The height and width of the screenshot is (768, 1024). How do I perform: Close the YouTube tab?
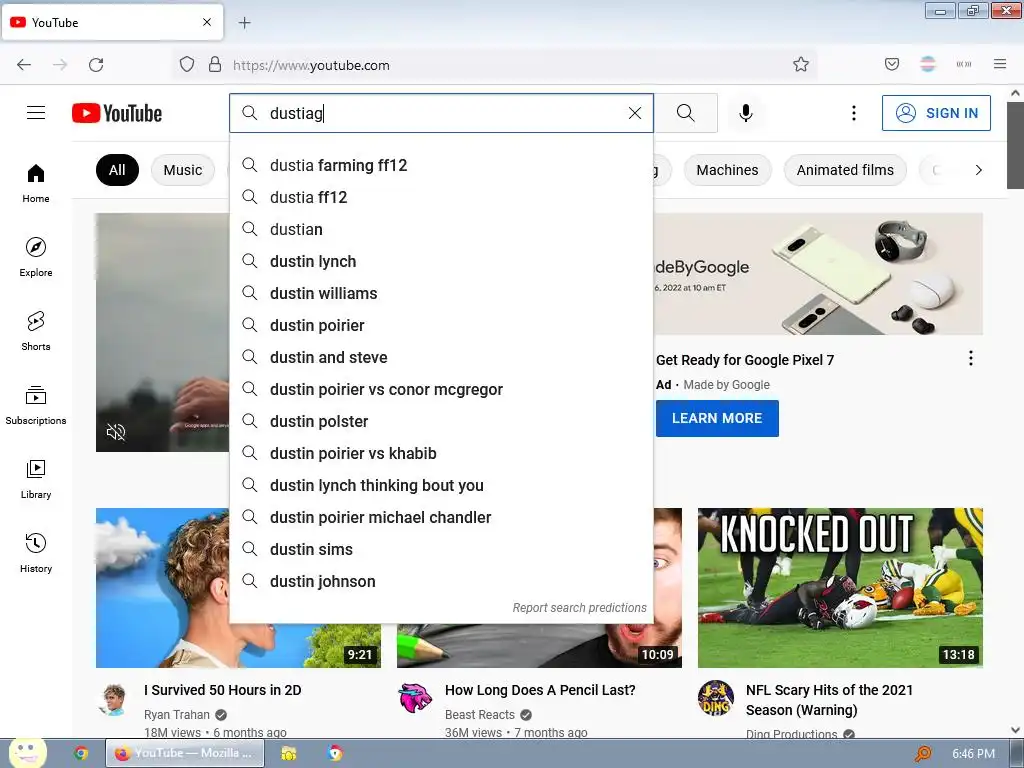(x=207, y=22)
